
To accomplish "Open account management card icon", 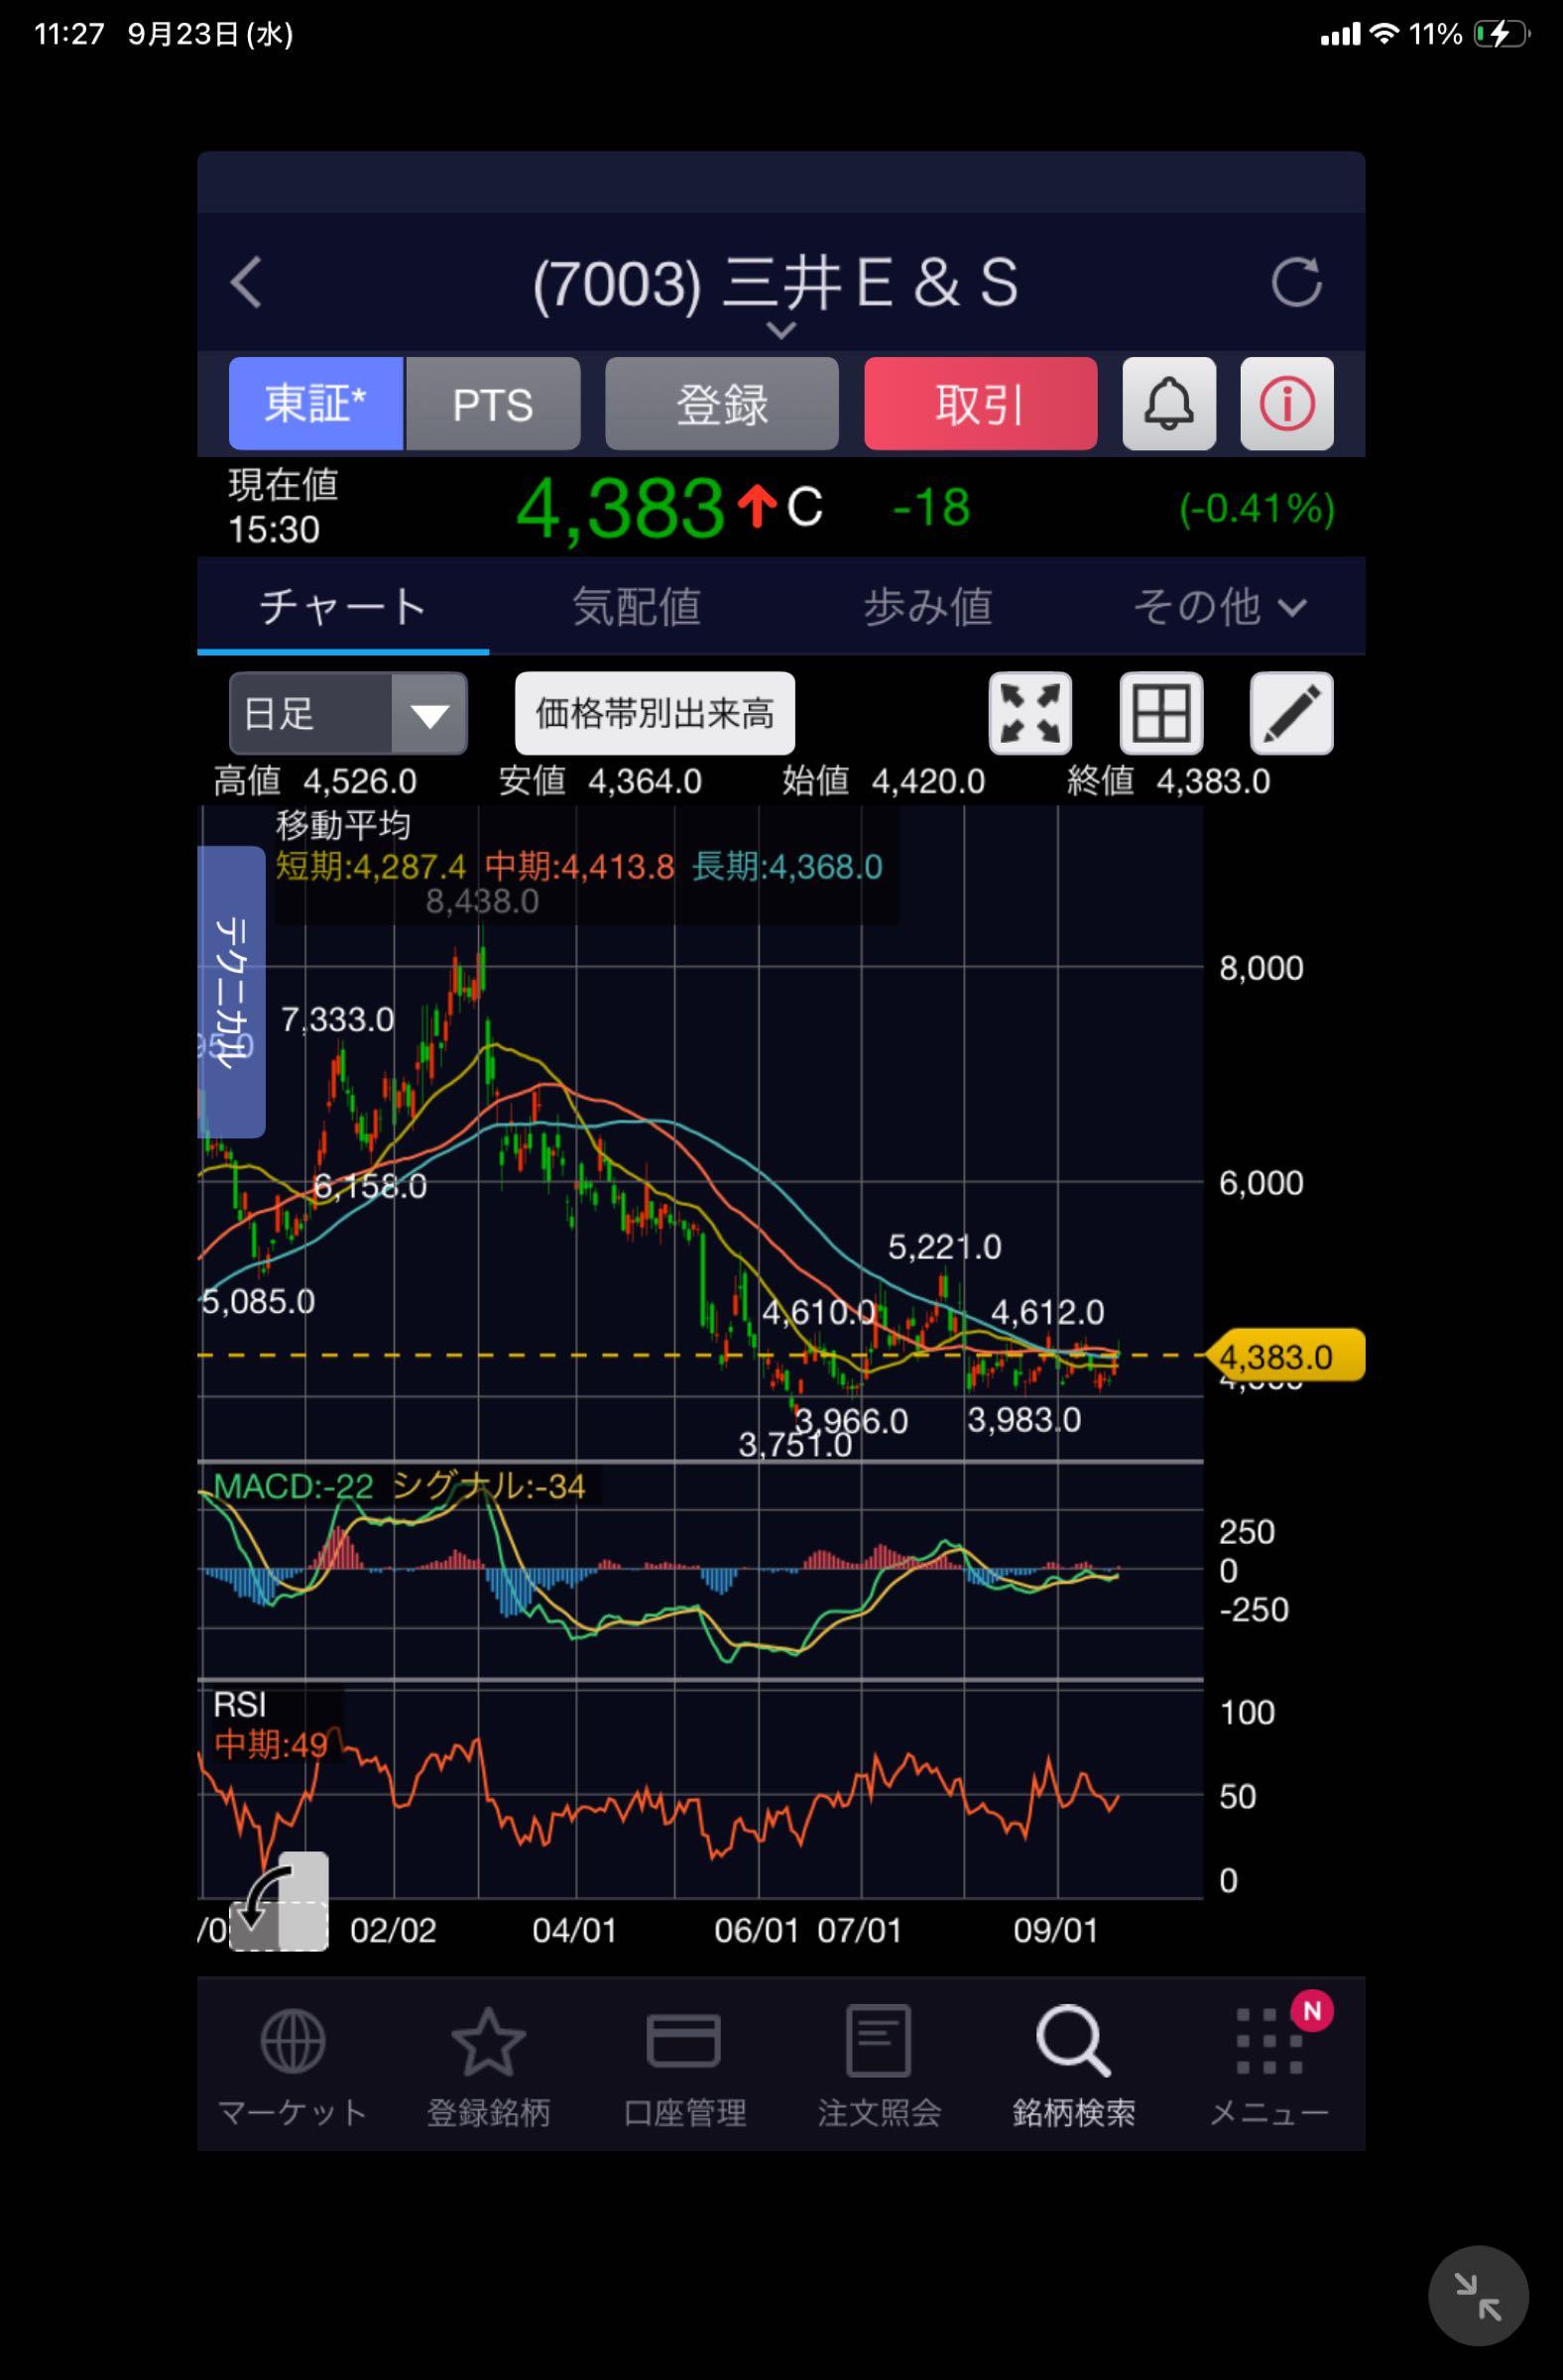I will (684, 2041).
